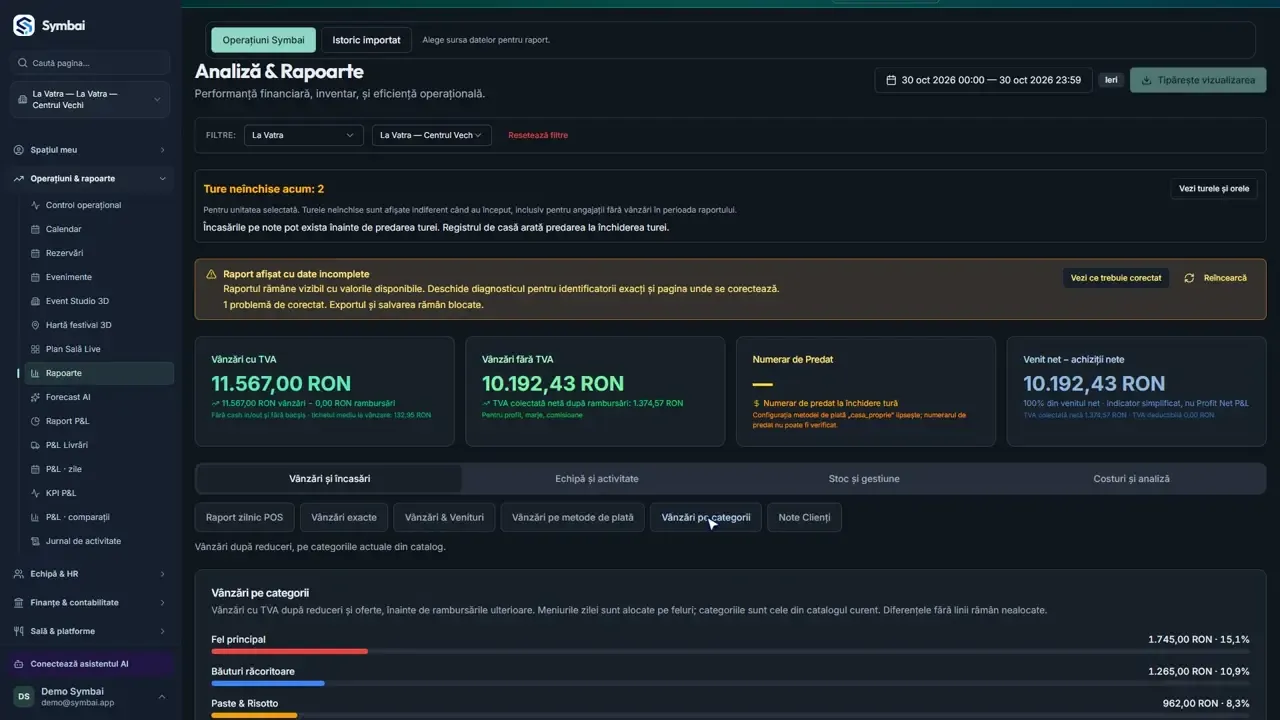1280x720 pixels.
Task: Click the Plan Sală Live icon
Action: point(36,349)
